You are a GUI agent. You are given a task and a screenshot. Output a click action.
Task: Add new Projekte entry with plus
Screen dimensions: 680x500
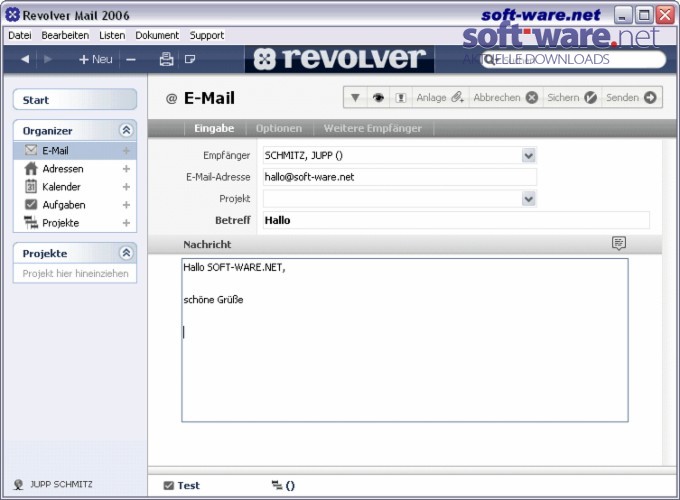click(126, 223)
